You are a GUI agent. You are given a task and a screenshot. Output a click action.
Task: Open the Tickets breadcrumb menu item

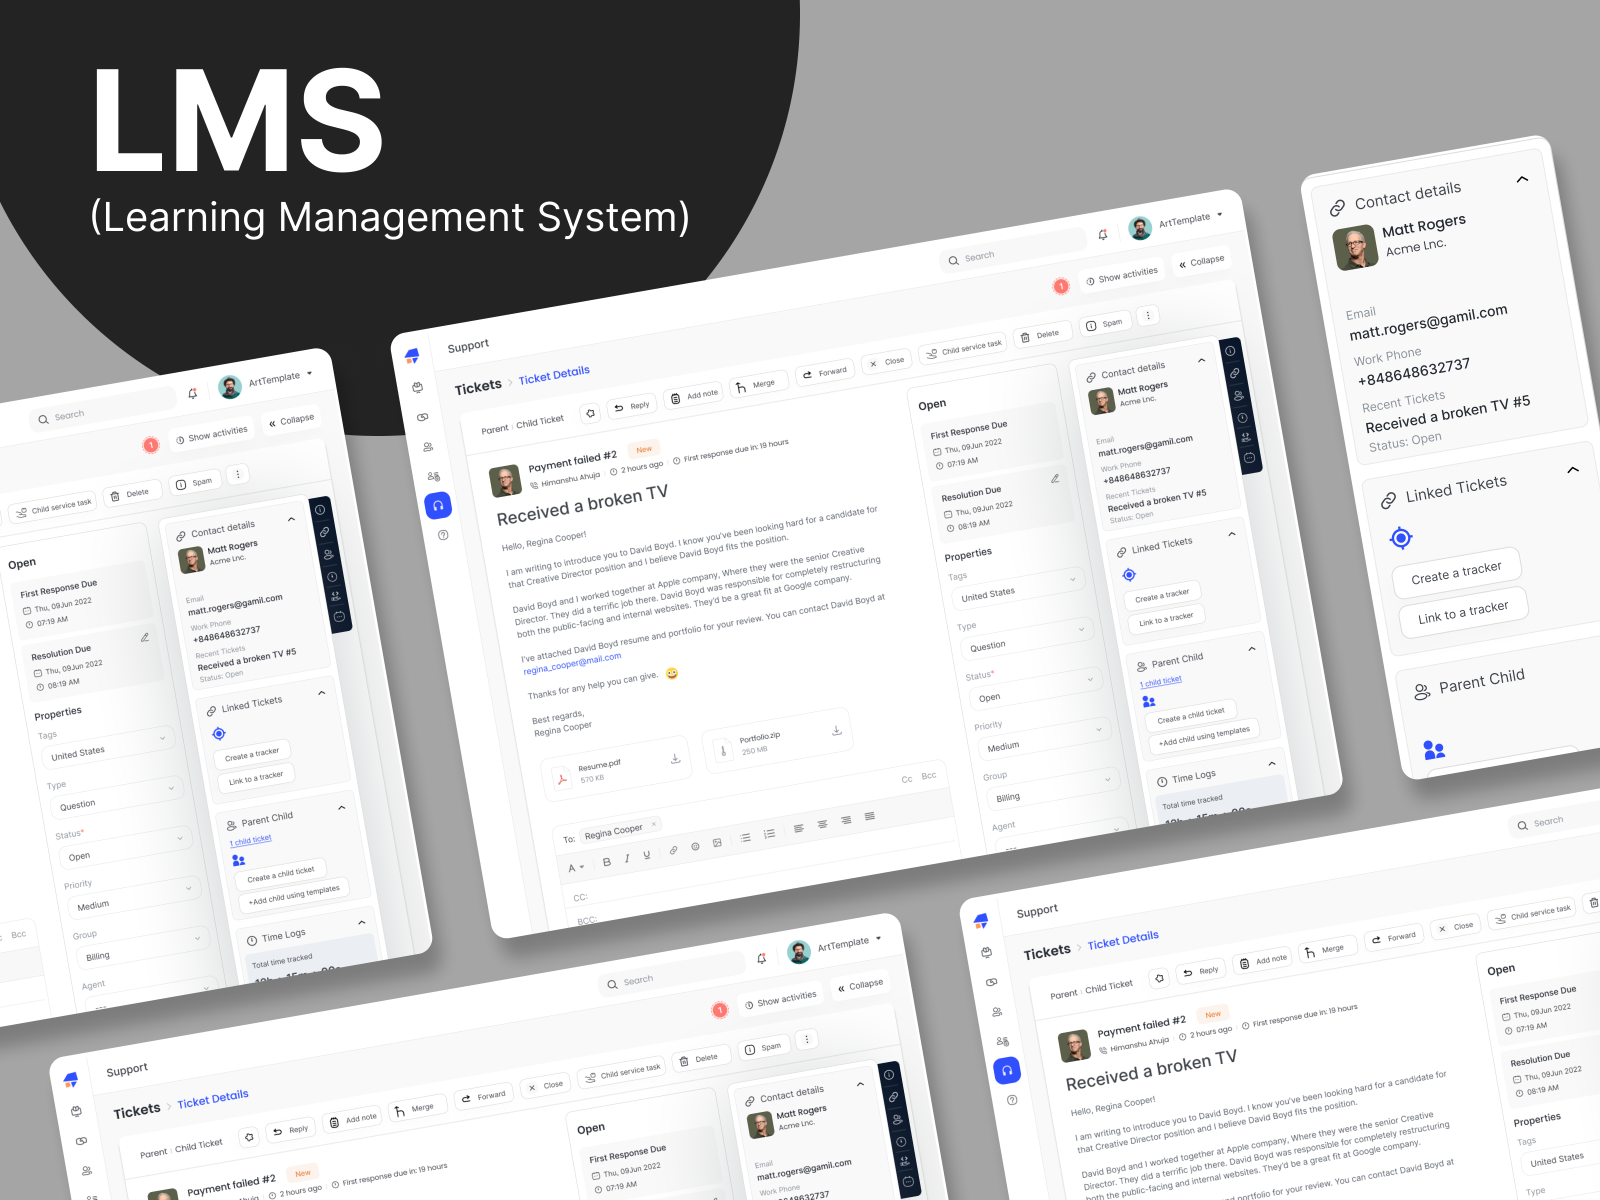(479, 385)
